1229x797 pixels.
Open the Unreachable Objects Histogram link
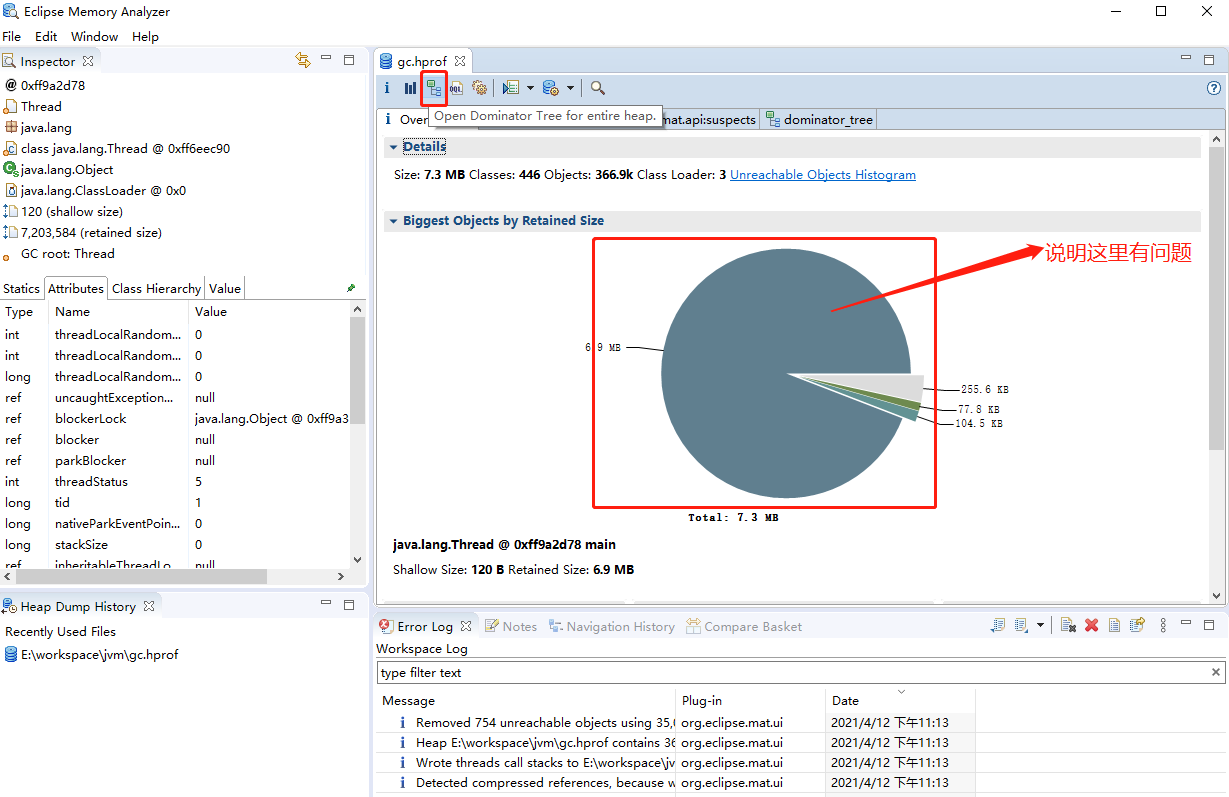(823, 174)
